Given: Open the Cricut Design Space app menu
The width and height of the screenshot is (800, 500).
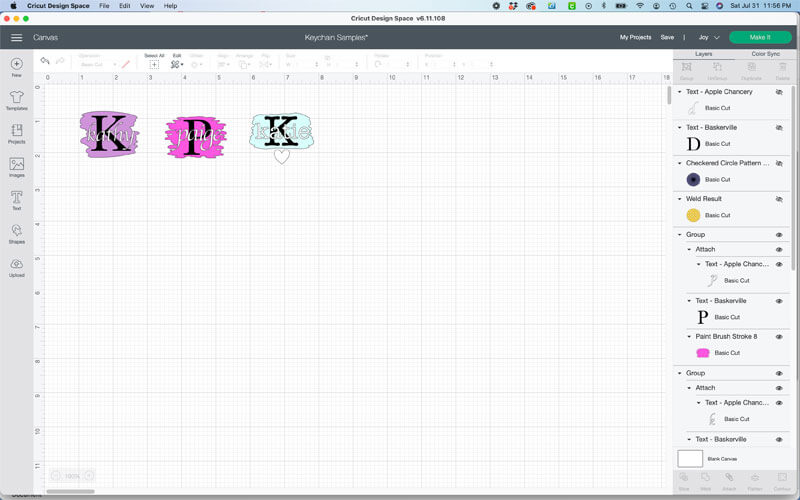Looking at the screenshot, I should (58, 6).
